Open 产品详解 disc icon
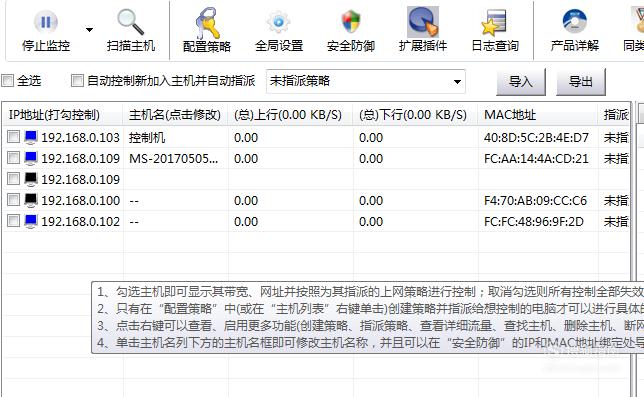644x397 pixels. (575, 22)
